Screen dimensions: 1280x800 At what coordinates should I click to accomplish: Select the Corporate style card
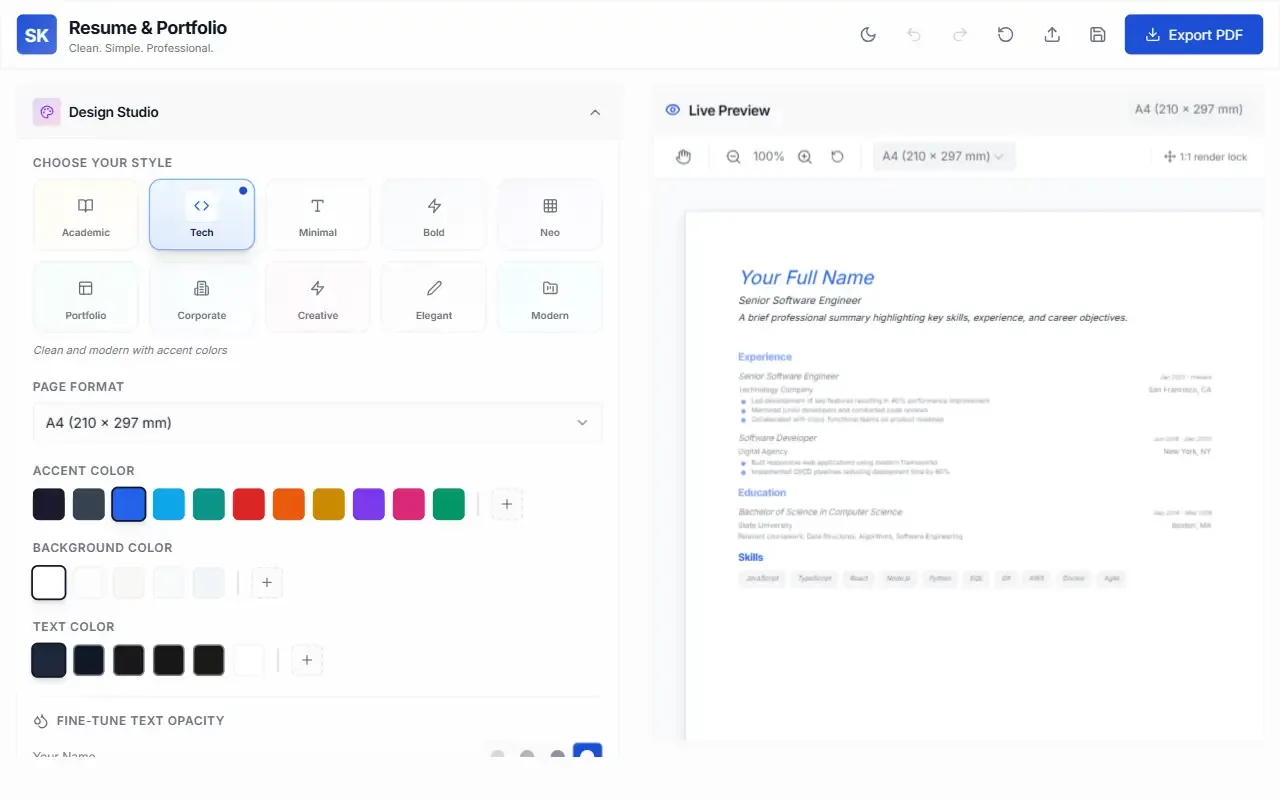click(202, 297)
